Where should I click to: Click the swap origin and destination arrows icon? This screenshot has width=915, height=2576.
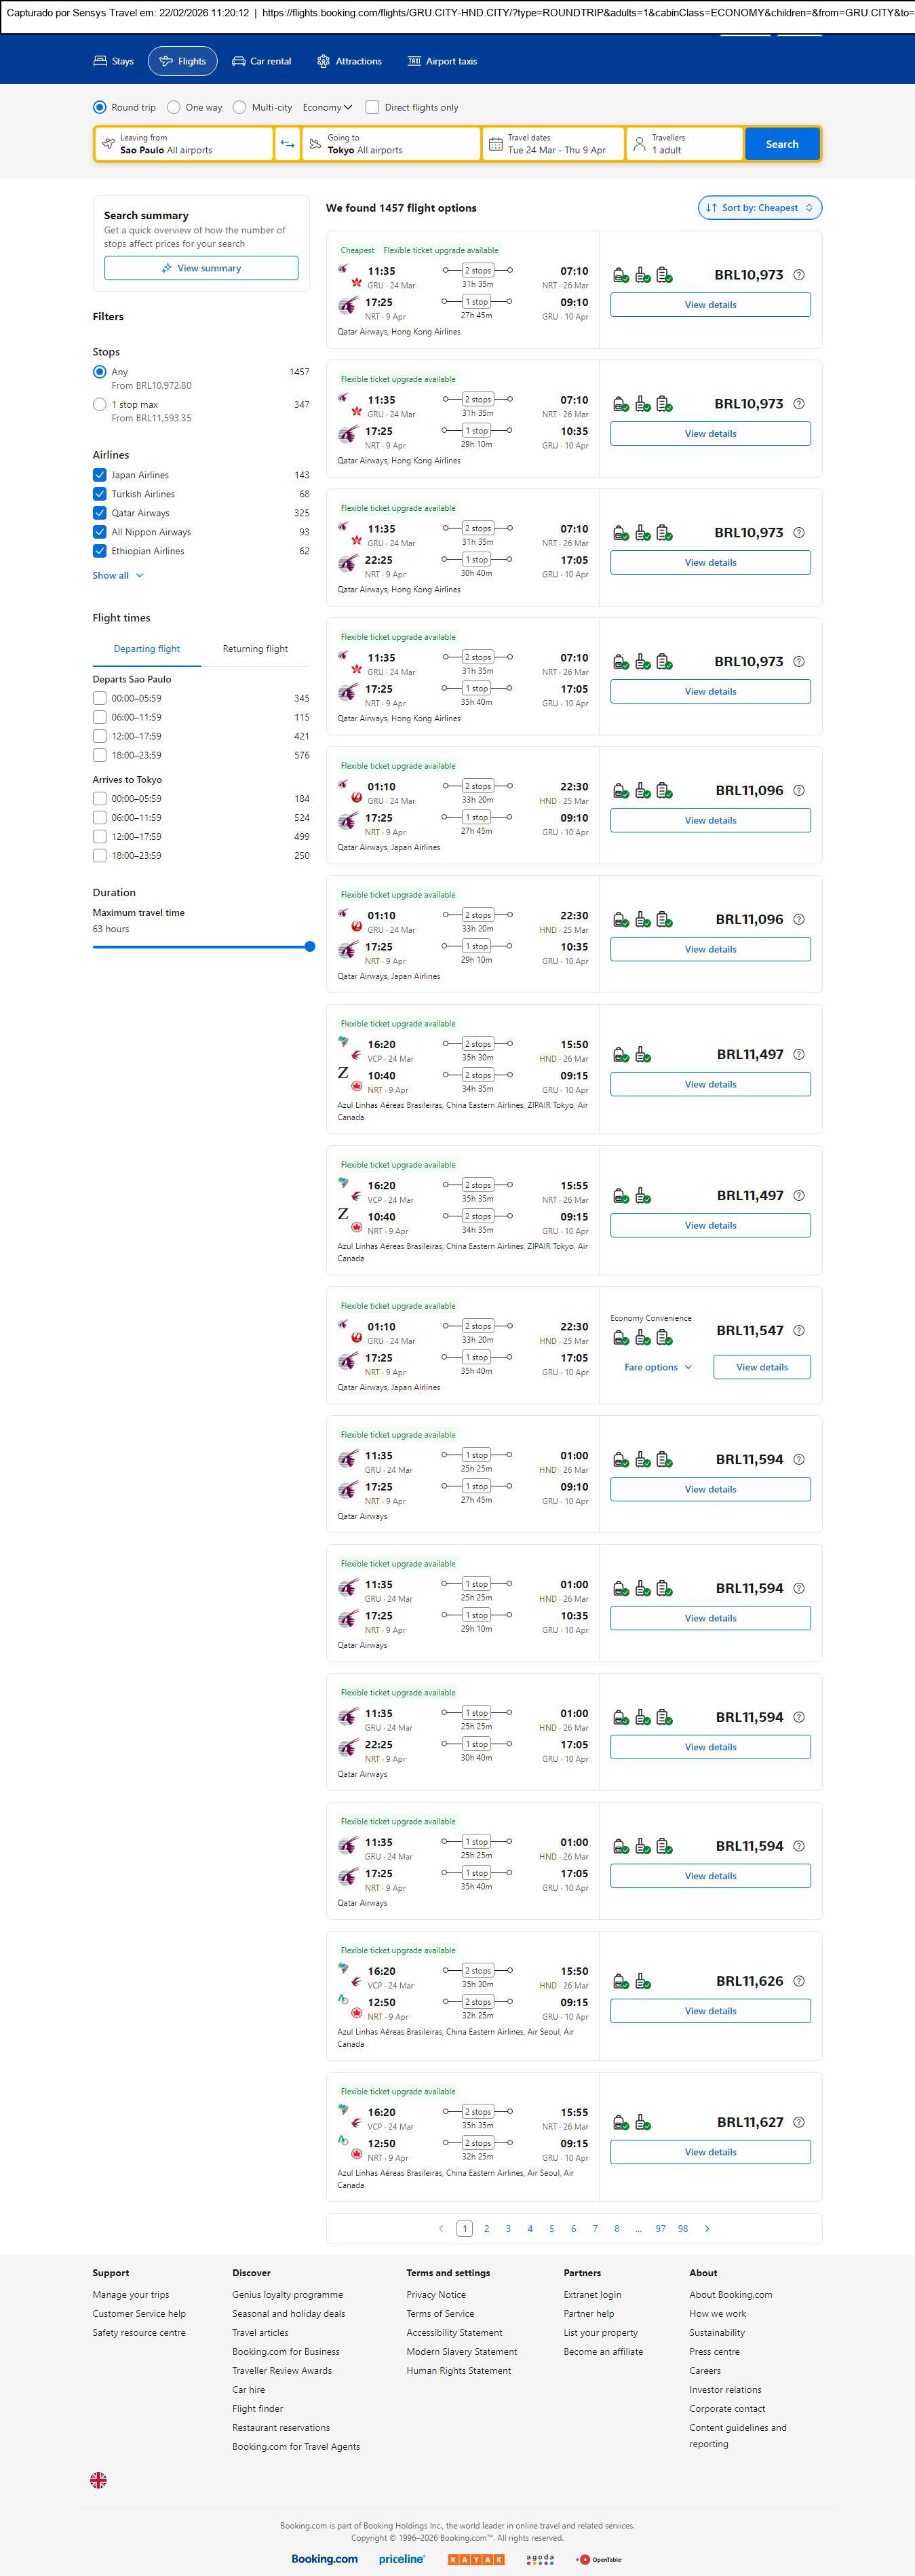click(x=287, y=144)
